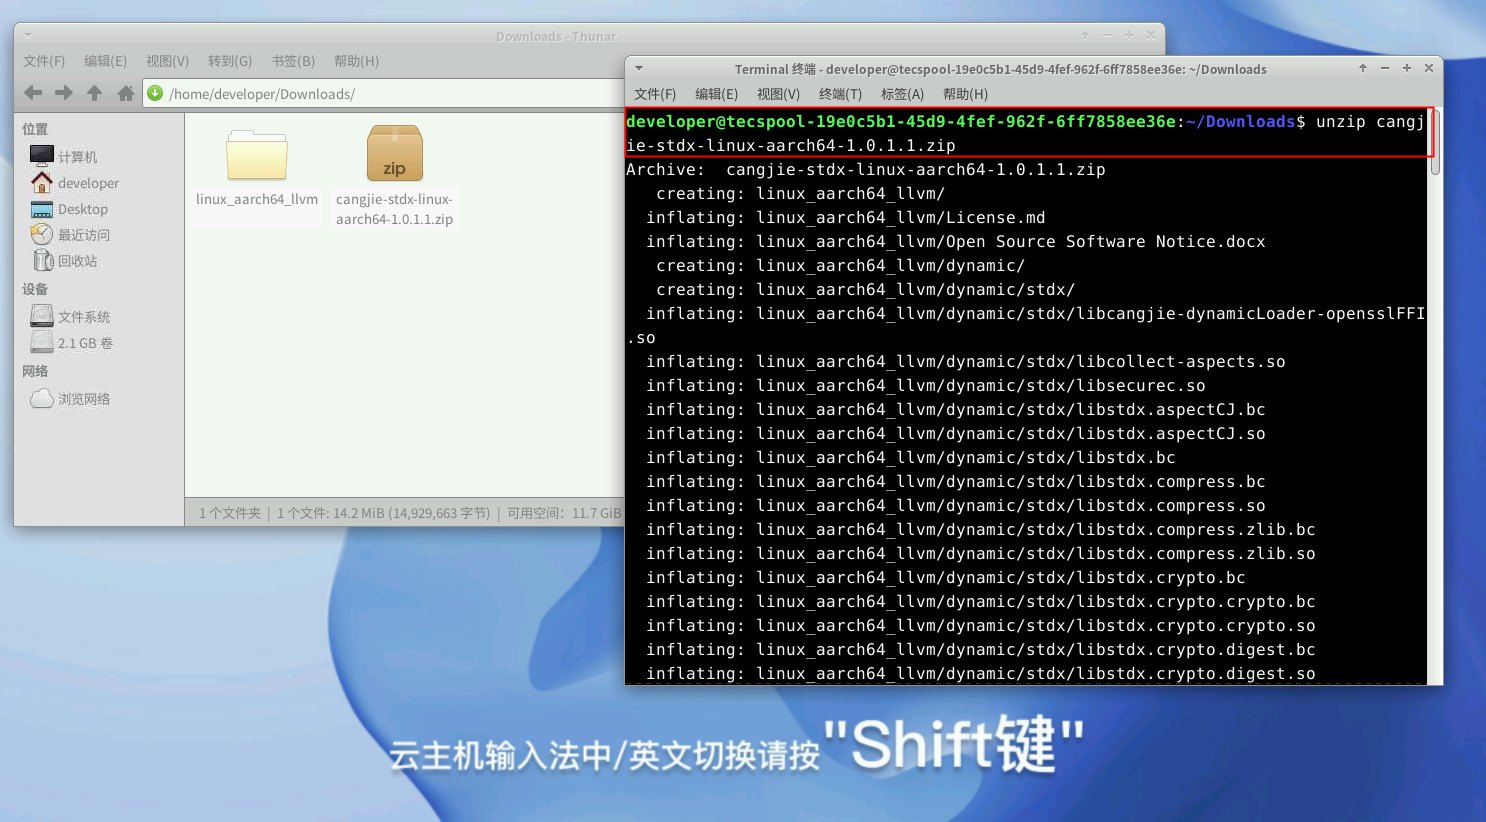Open the 标签(A) menu in the Terminal
This screenshot has width=1486, height=822.
tap(902, 94)
